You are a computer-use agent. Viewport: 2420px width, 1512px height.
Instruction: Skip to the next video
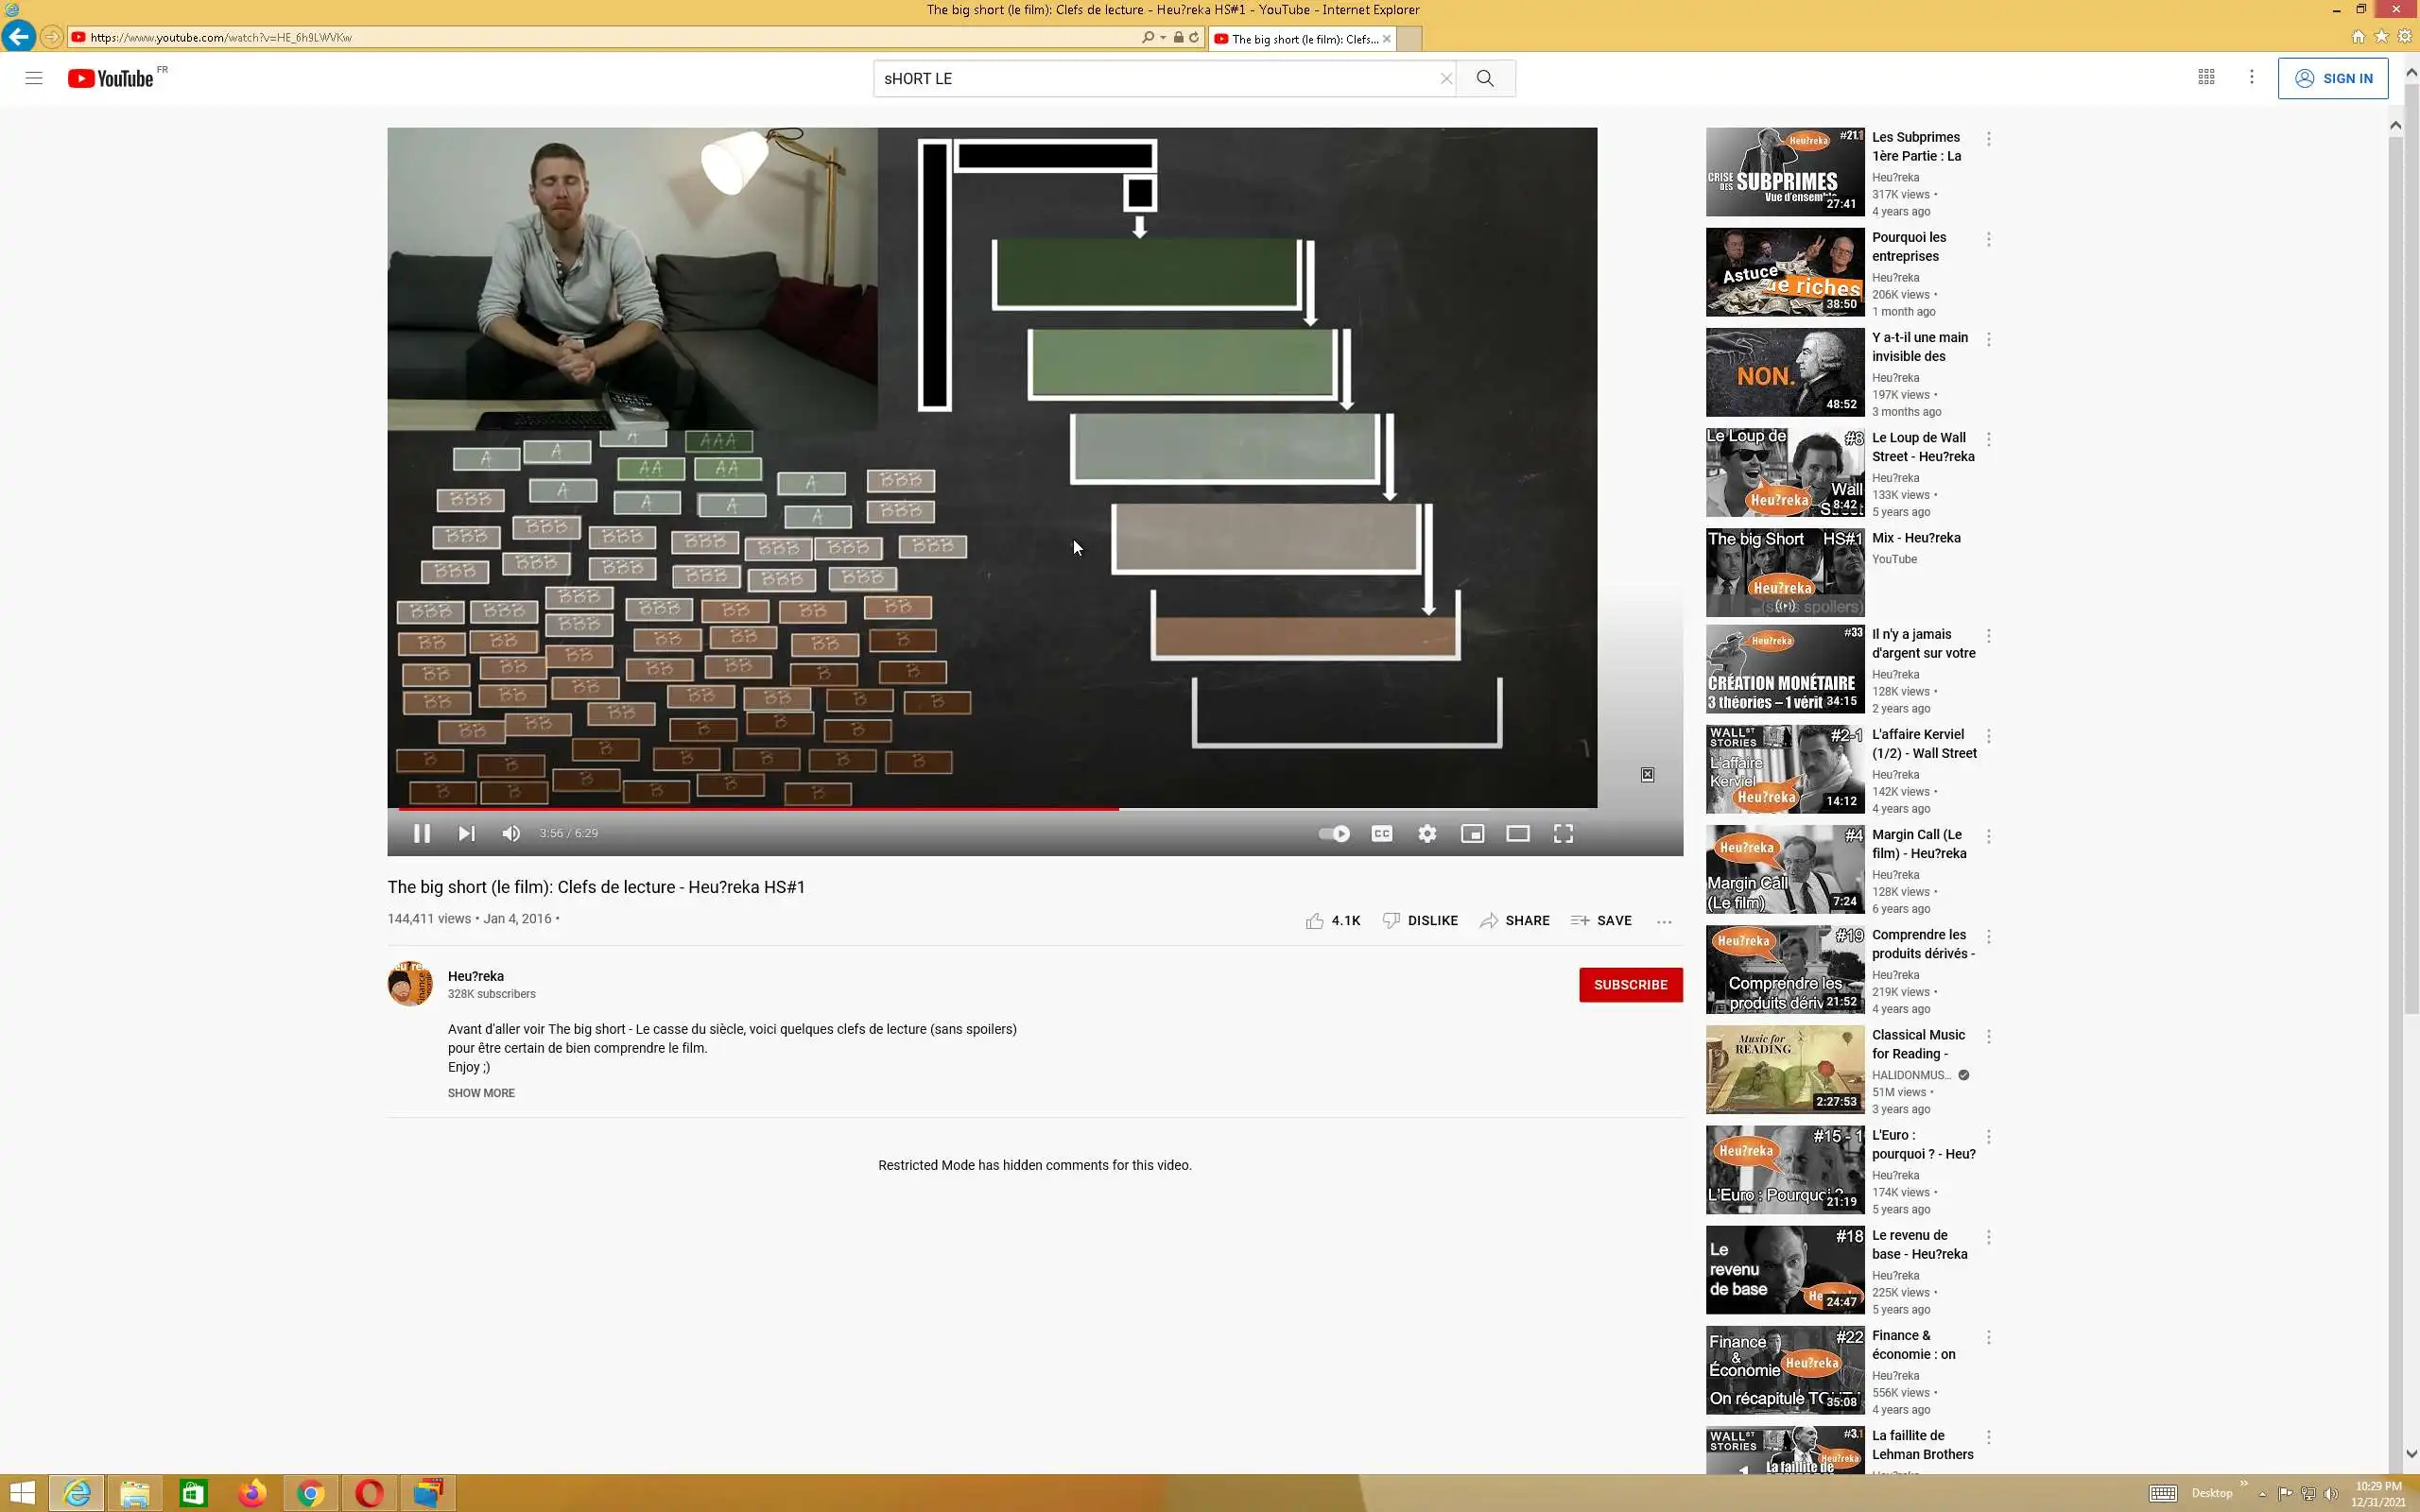tap(466, 833)
